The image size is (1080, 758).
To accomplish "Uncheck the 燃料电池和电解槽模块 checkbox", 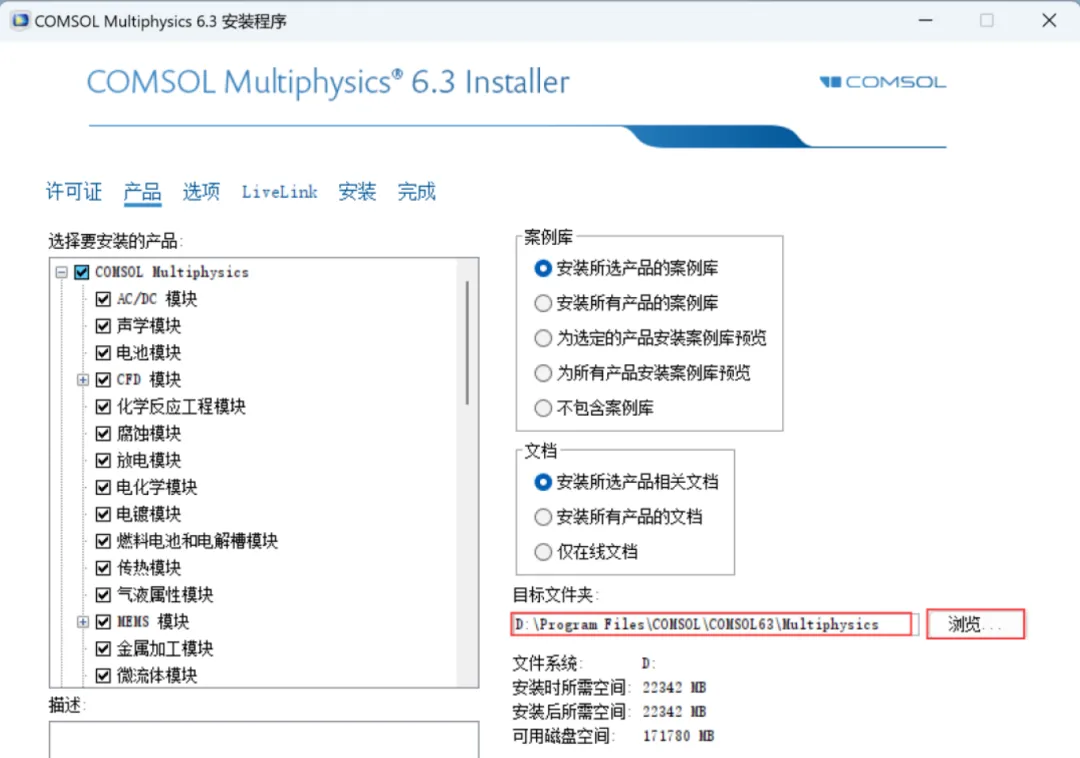I will pyautogui.click(x=103, y=540).
